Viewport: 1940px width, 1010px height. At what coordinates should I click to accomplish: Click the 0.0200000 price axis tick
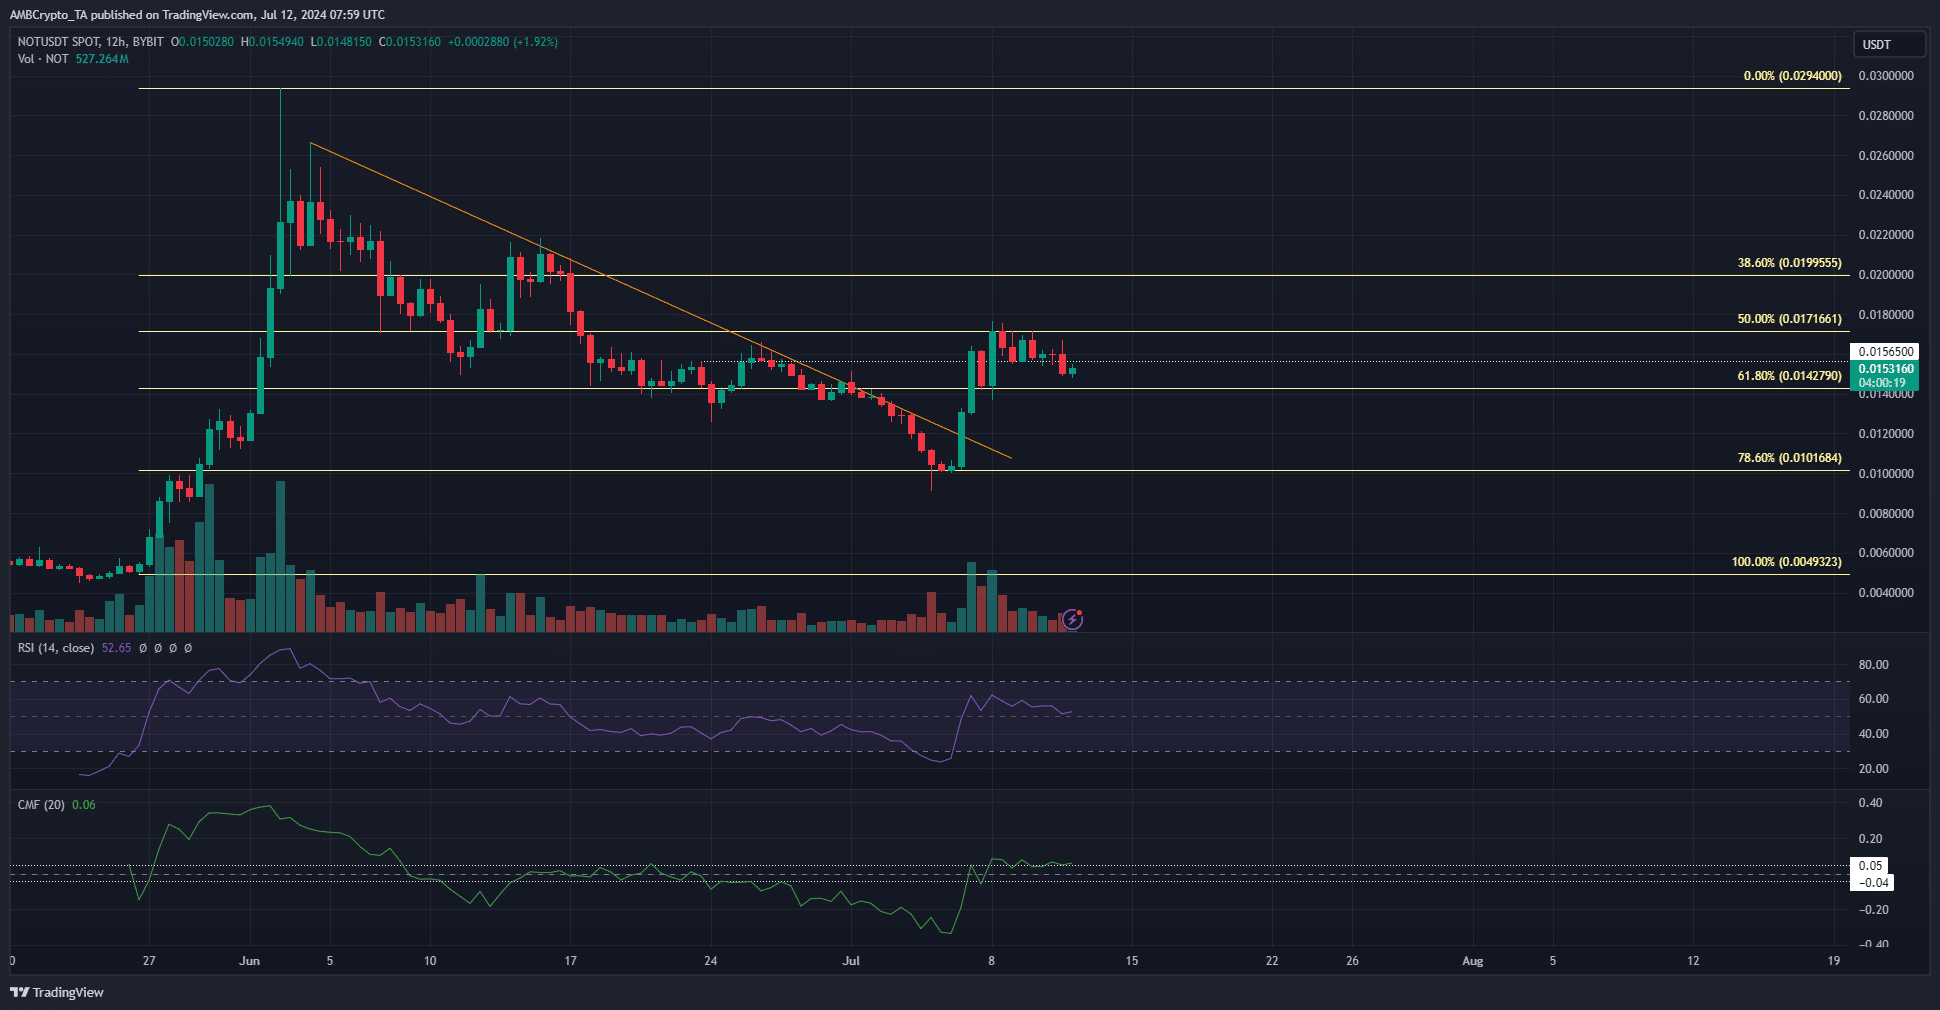[1886, 275]
